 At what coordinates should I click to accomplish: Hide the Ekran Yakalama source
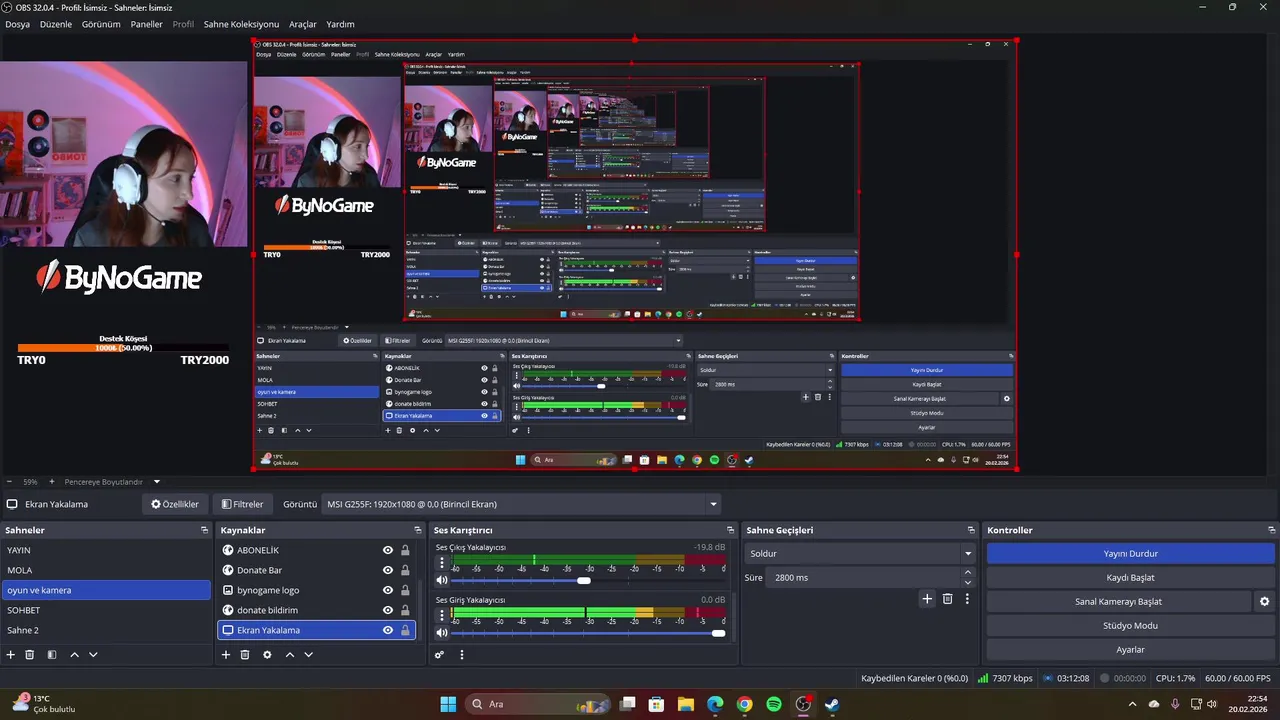pos(388,630)
